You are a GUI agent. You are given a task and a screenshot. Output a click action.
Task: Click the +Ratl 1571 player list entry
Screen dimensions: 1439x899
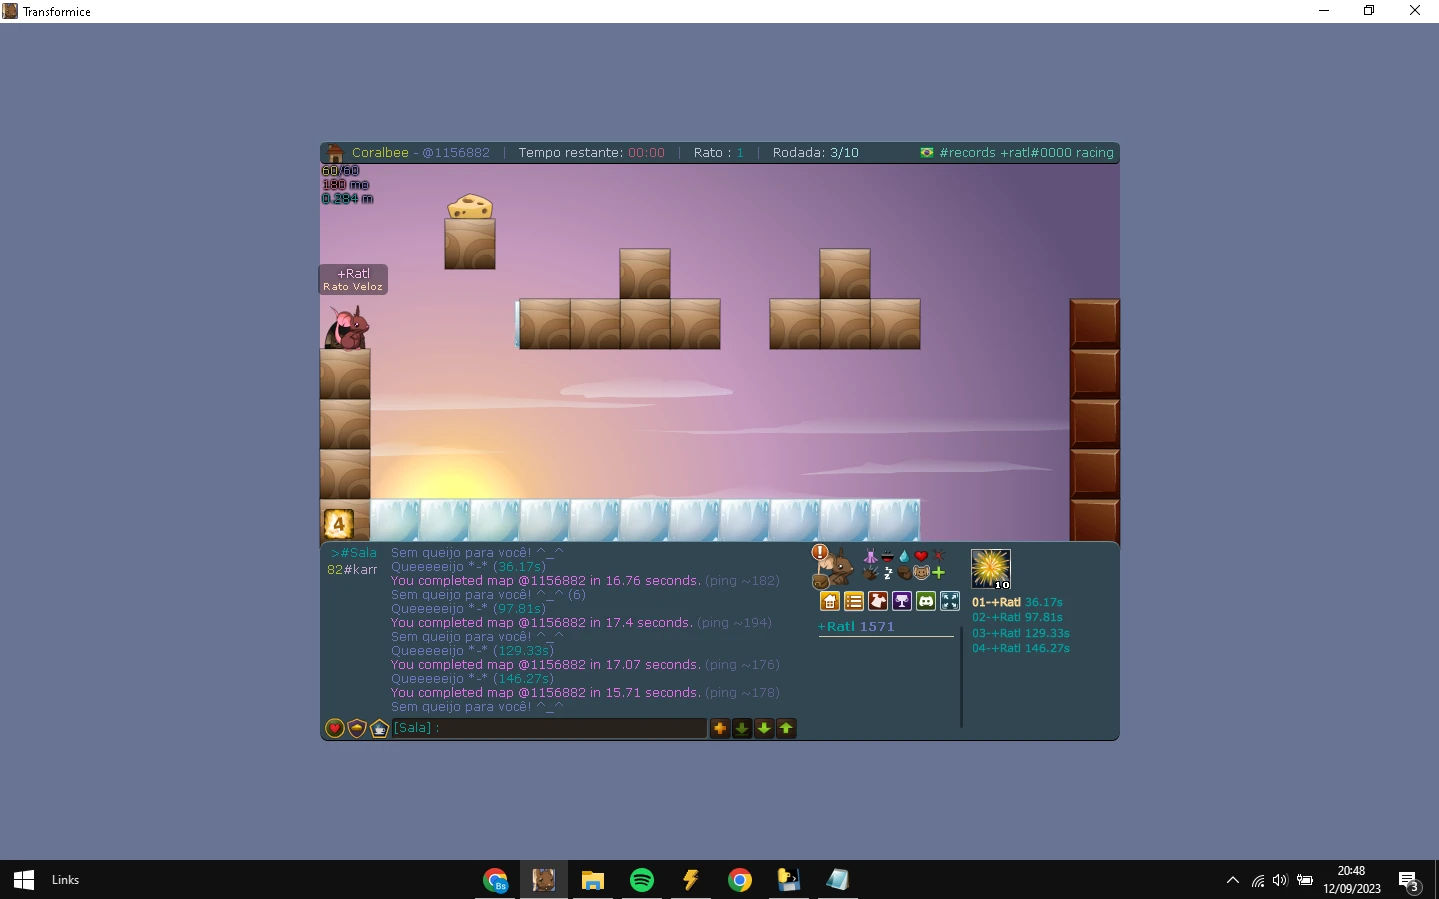pos(856,627)
